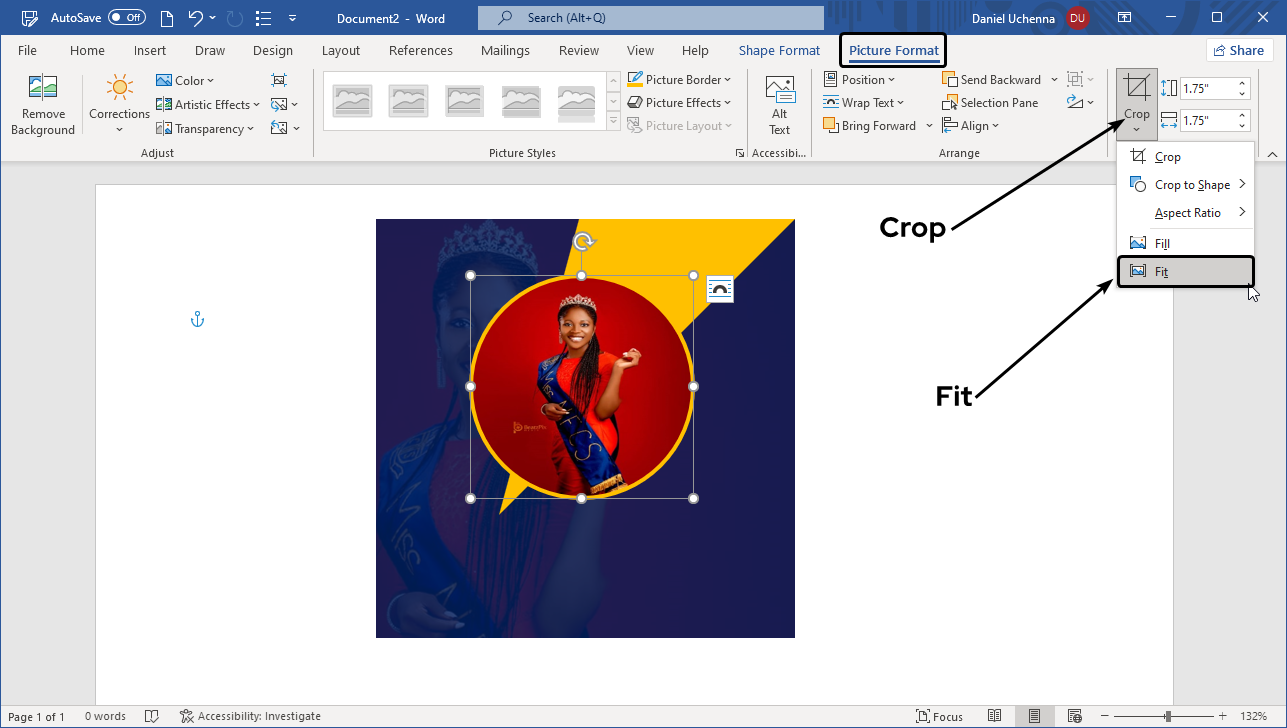The height and width of the screenshot is (728, 1287).
Task: Click the Accessibility: Investigate status icon
Action: click(187, 716)
